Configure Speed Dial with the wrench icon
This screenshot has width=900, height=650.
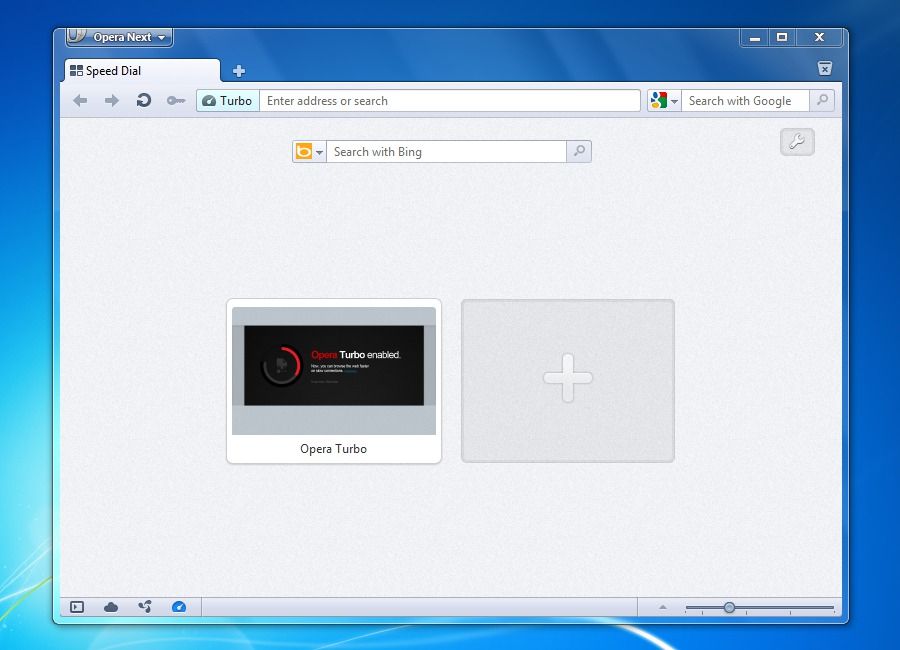click(796, 143)
